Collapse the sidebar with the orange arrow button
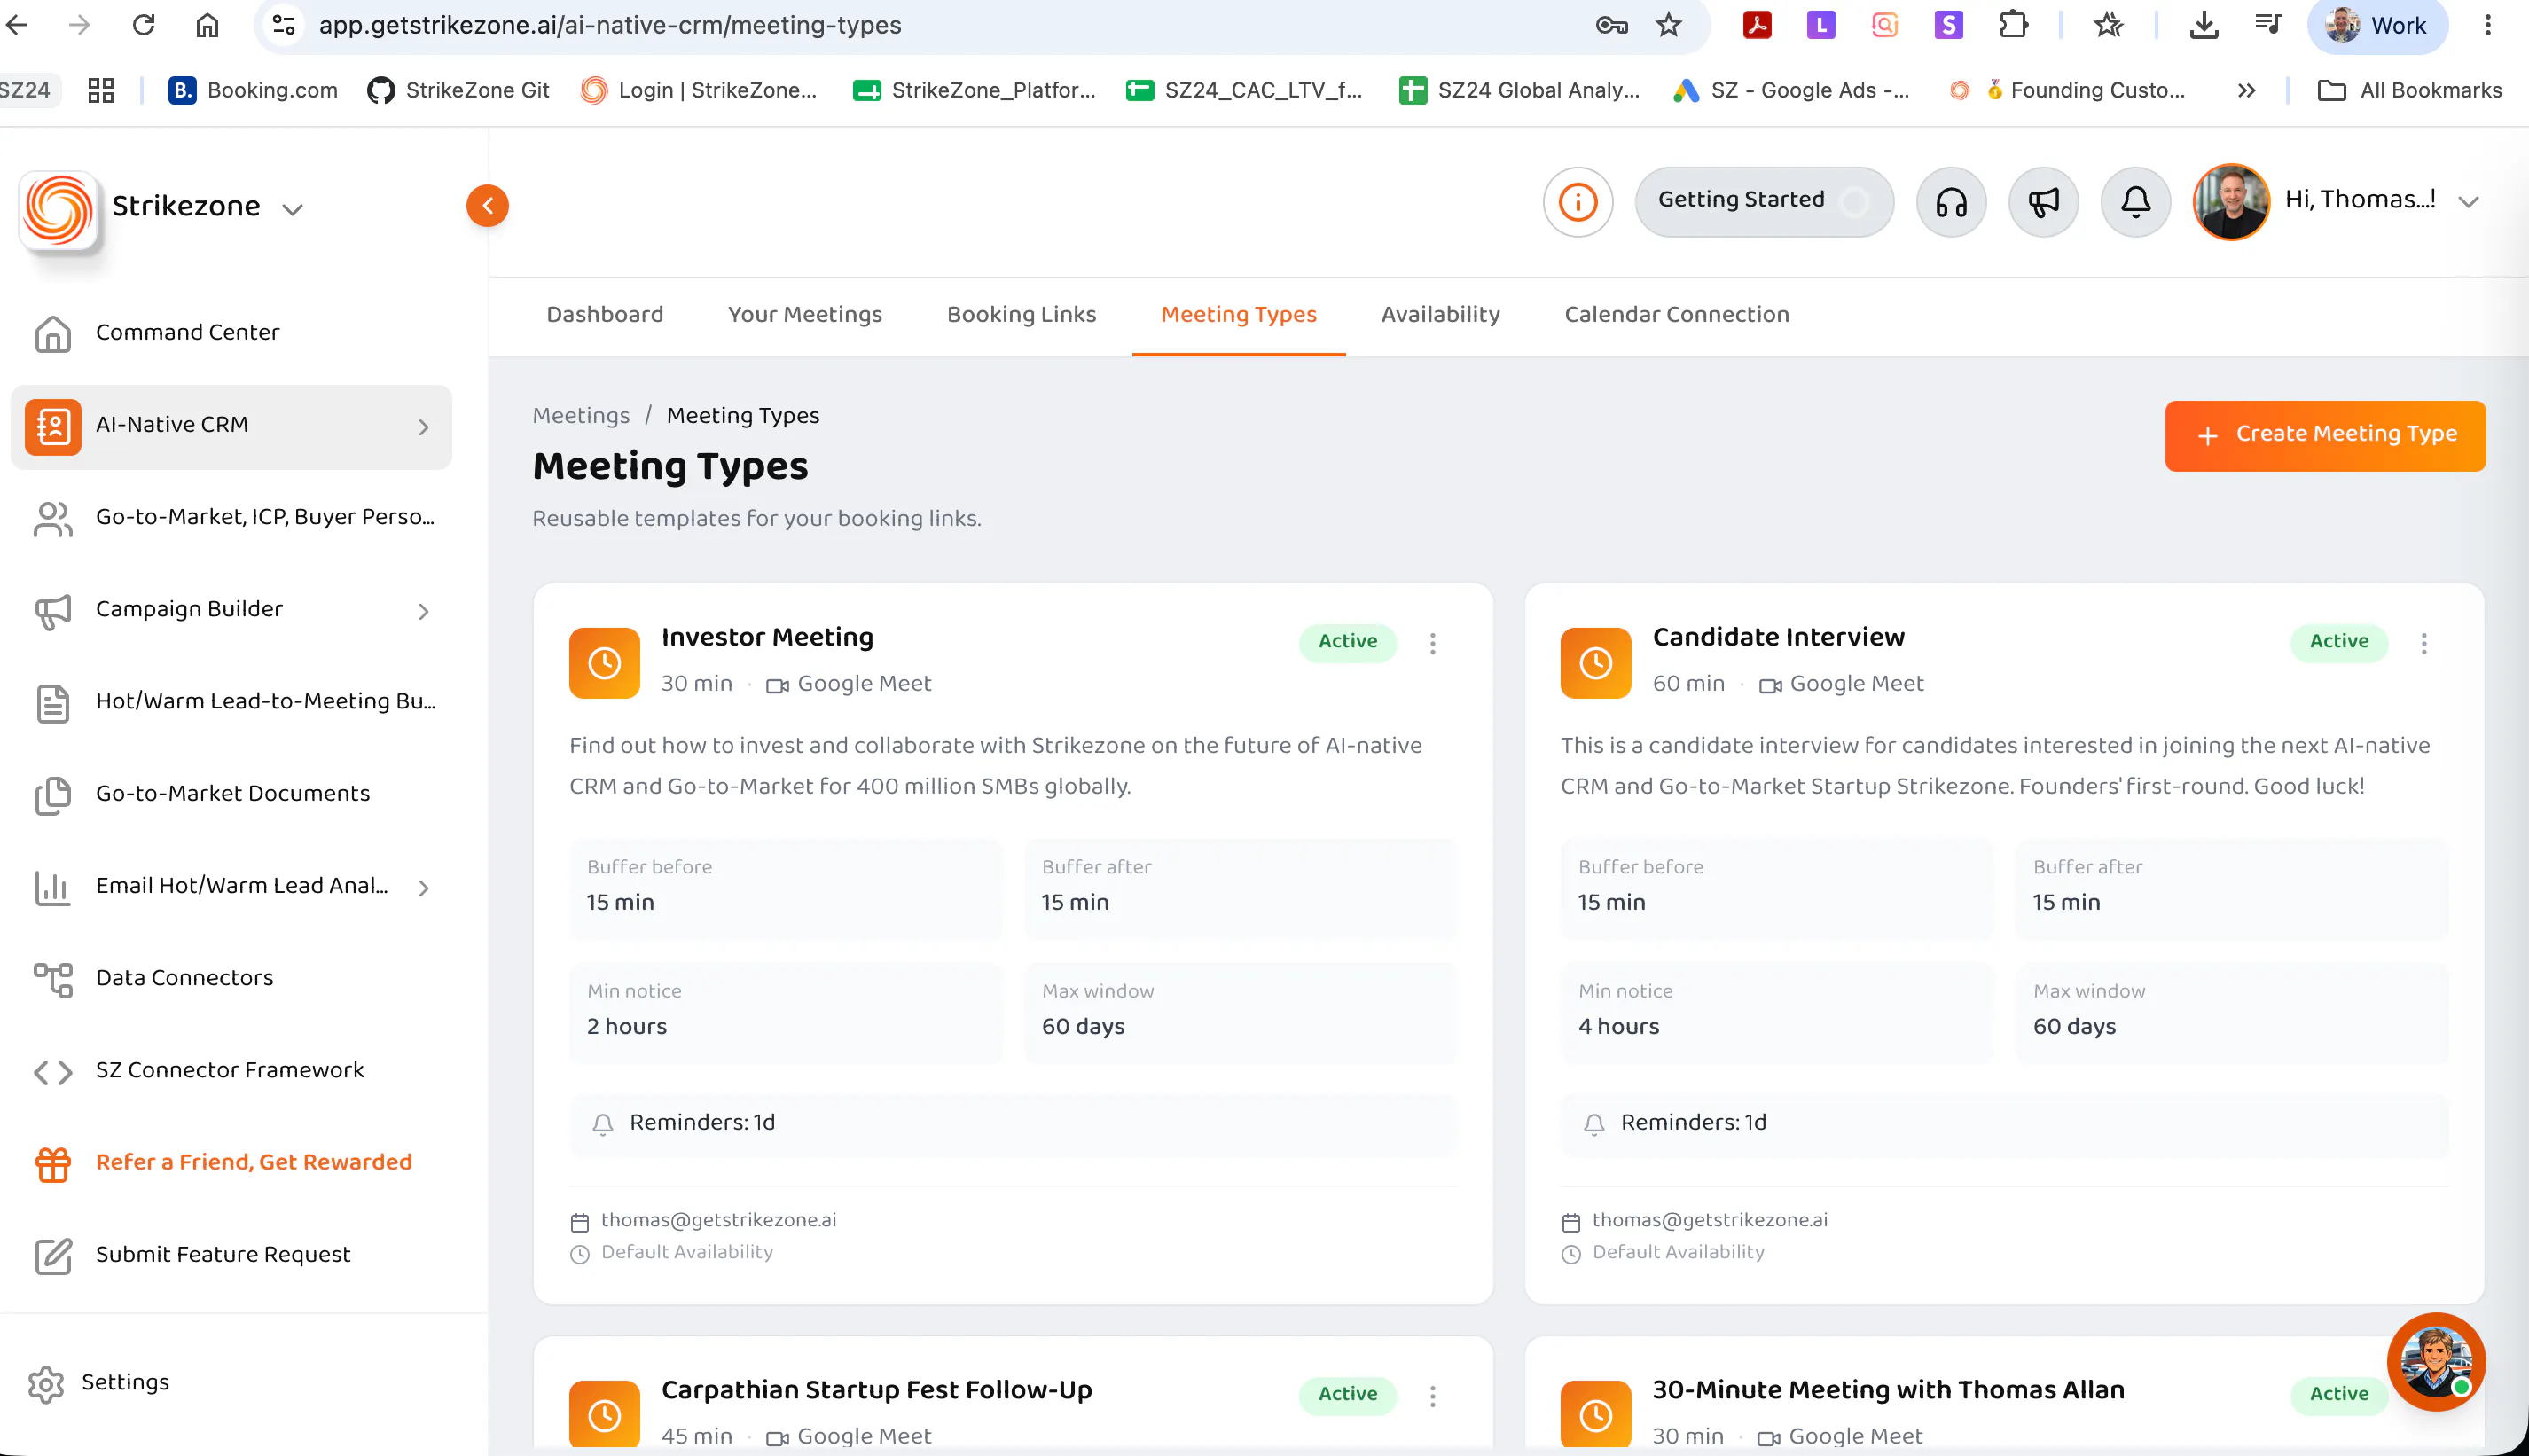 487,206
